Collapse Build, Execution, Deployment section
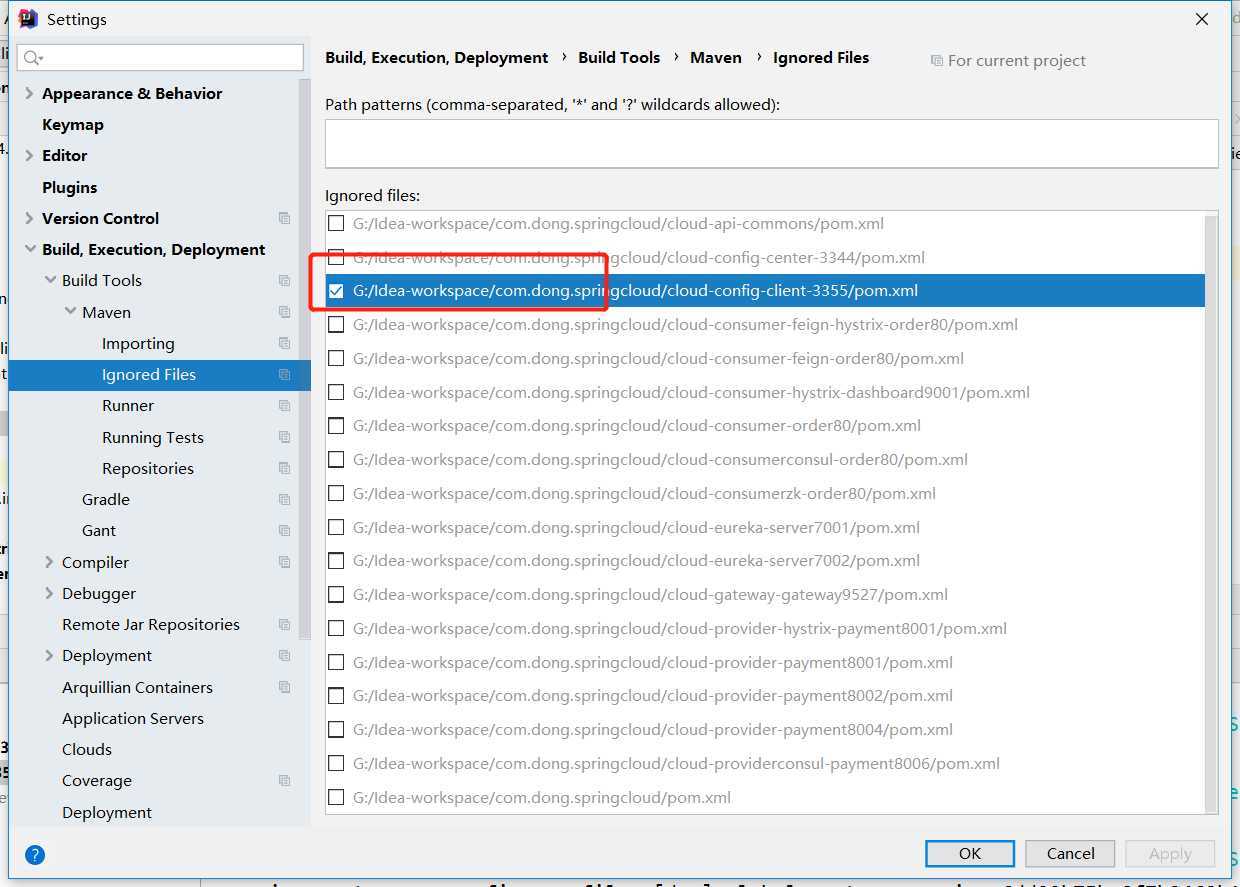This screenshot has height=887, width=1240. [29, 249]
